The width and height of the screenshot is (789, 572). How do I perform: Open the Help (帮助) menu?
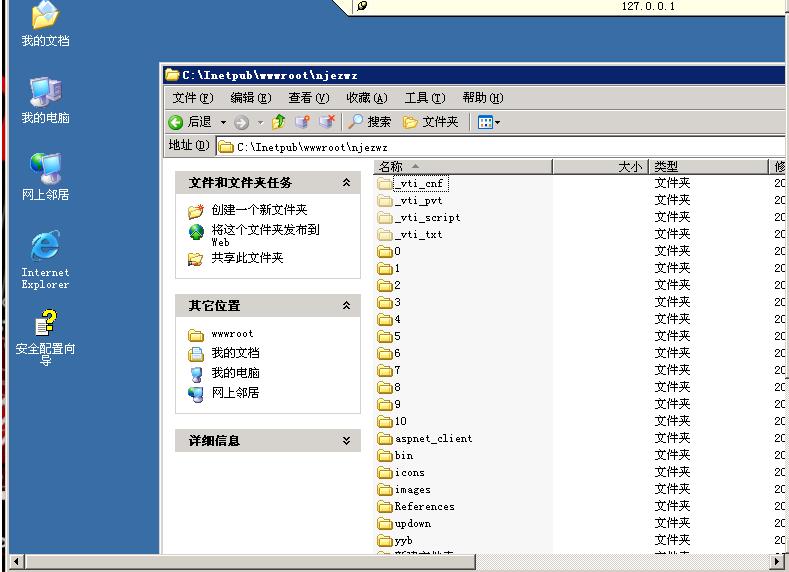pos(483,98)
